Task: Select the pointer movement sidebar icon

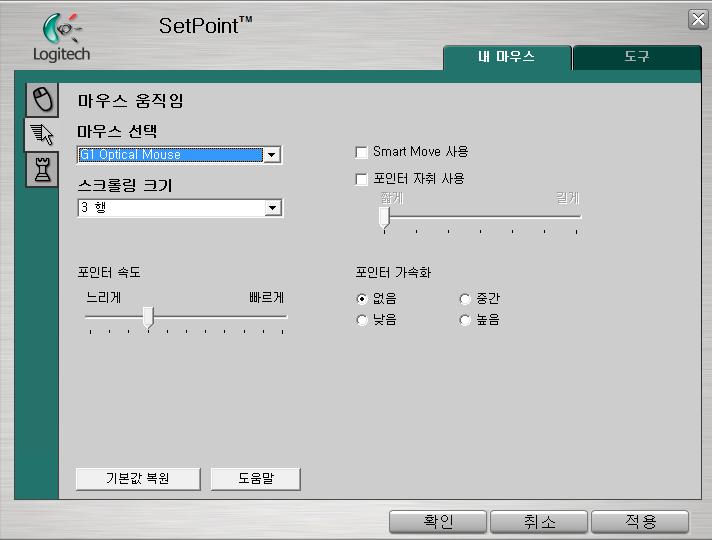Action: pyautogui.click(x=42, y=134)
